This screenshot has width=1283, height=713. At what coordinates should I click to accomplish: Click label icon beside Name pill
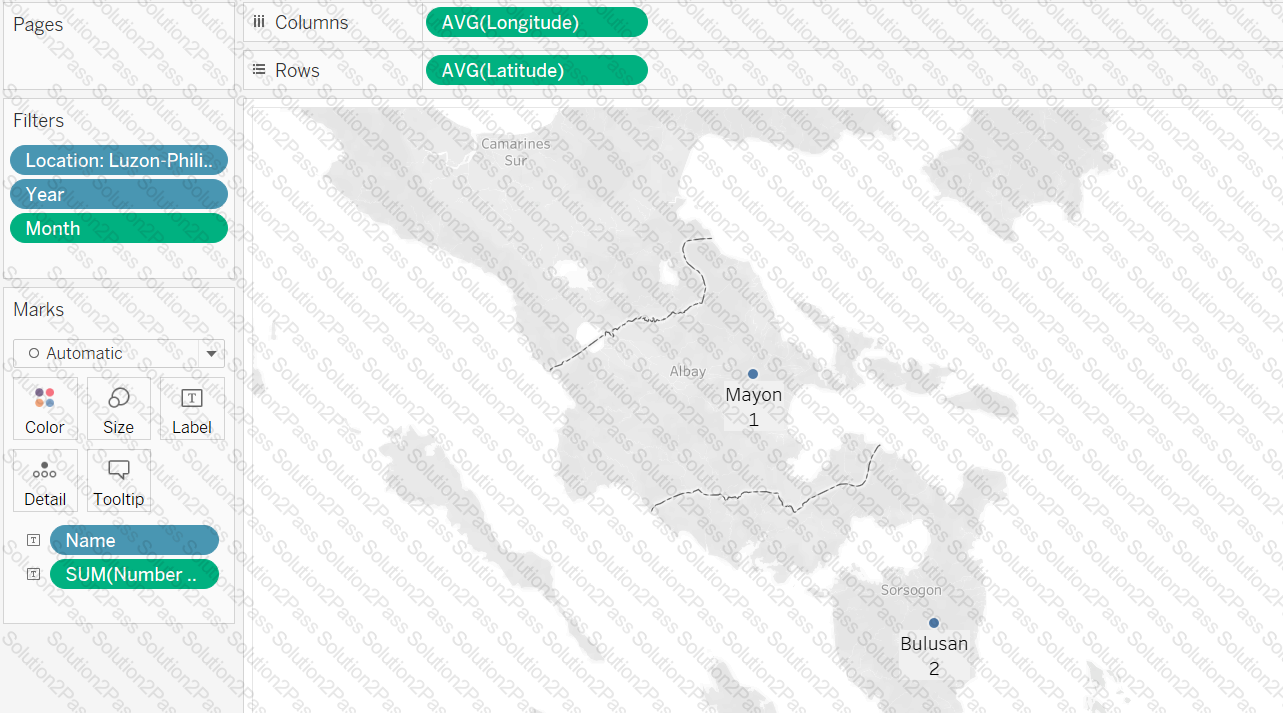(x=34, y=540)
